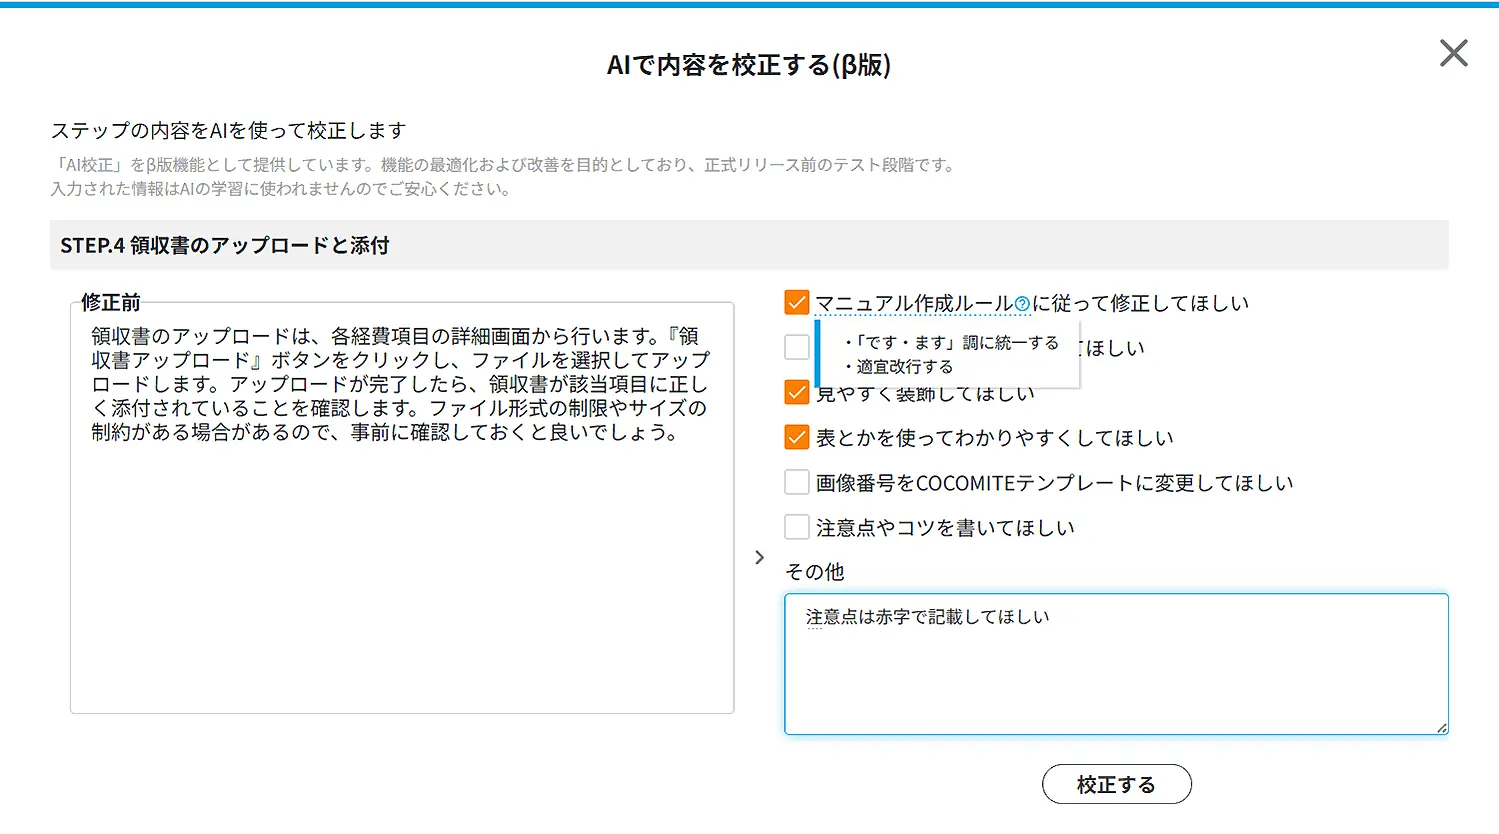The image size is (1499, 834).
Task: Open the マニュアル作成ルール link
Action: click(910, 301)
